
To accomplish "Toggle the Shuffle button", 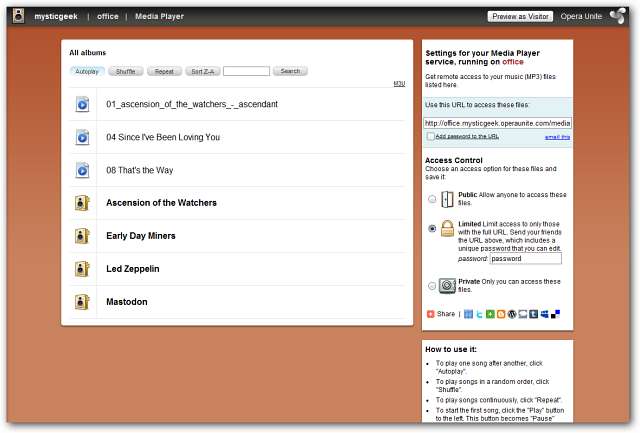I will click(126, 71).
